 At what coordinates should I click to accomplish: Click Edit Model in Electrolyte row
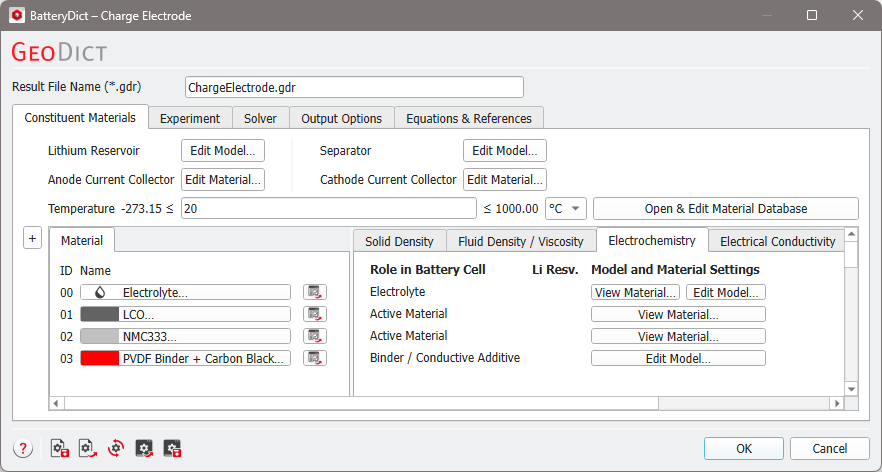click(726, 293)
